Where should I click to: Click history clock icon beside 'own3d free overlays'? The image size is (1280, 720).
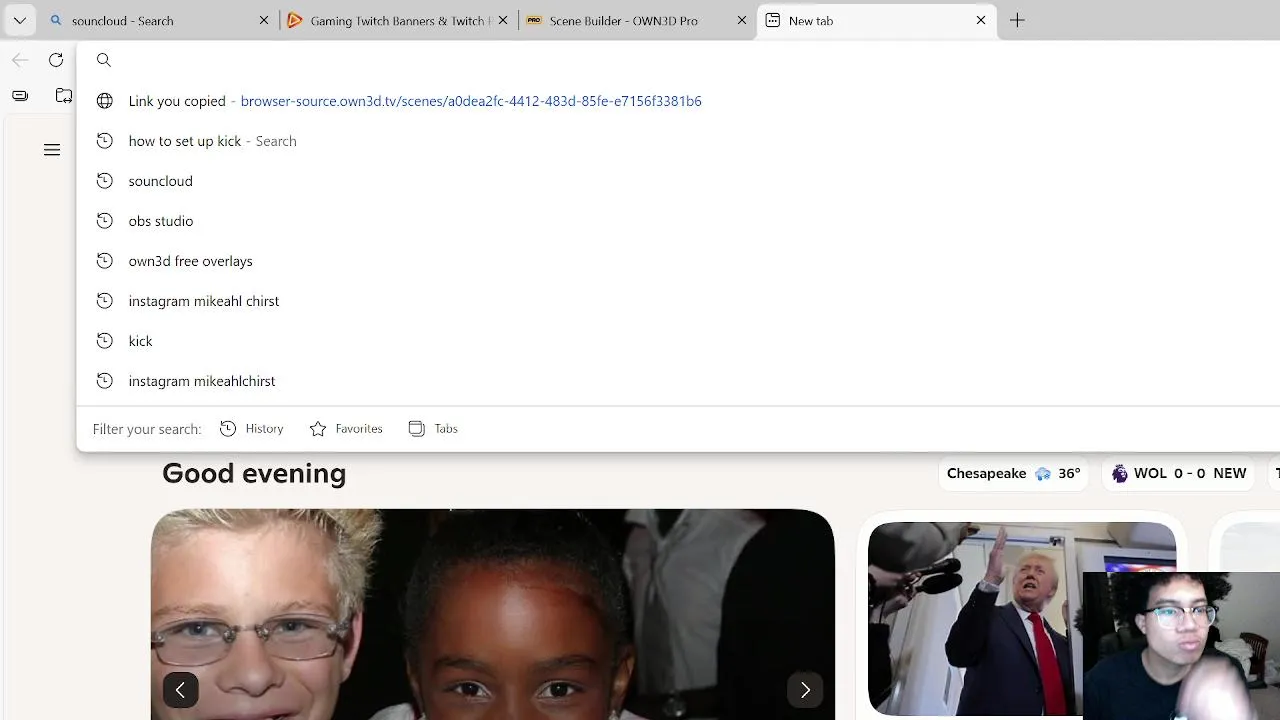(x=104, y=261)
